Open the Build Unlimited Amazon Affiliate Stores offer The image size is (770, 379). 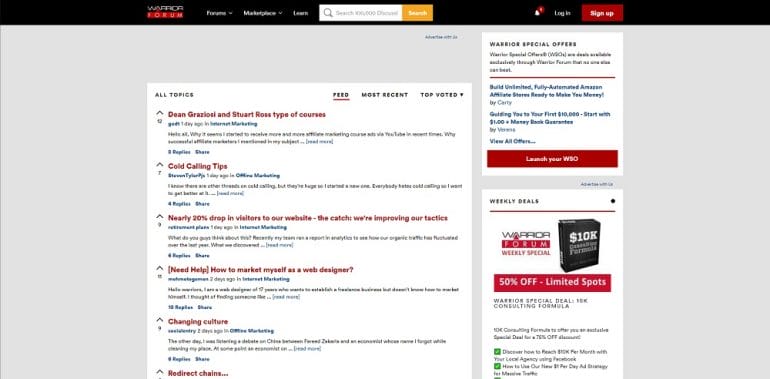click(x=547, y=91)
